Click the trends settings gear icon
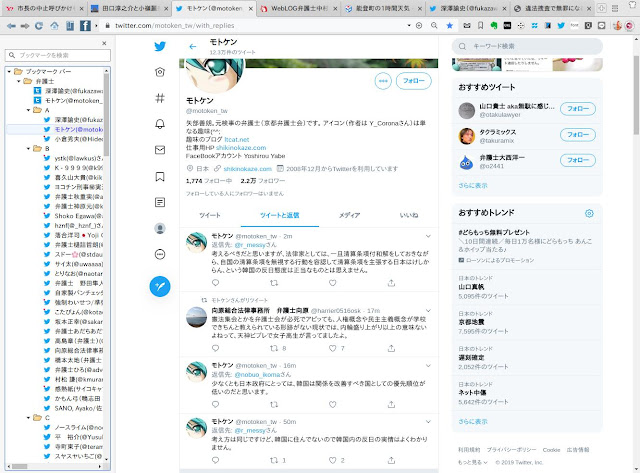 (589, 213)
